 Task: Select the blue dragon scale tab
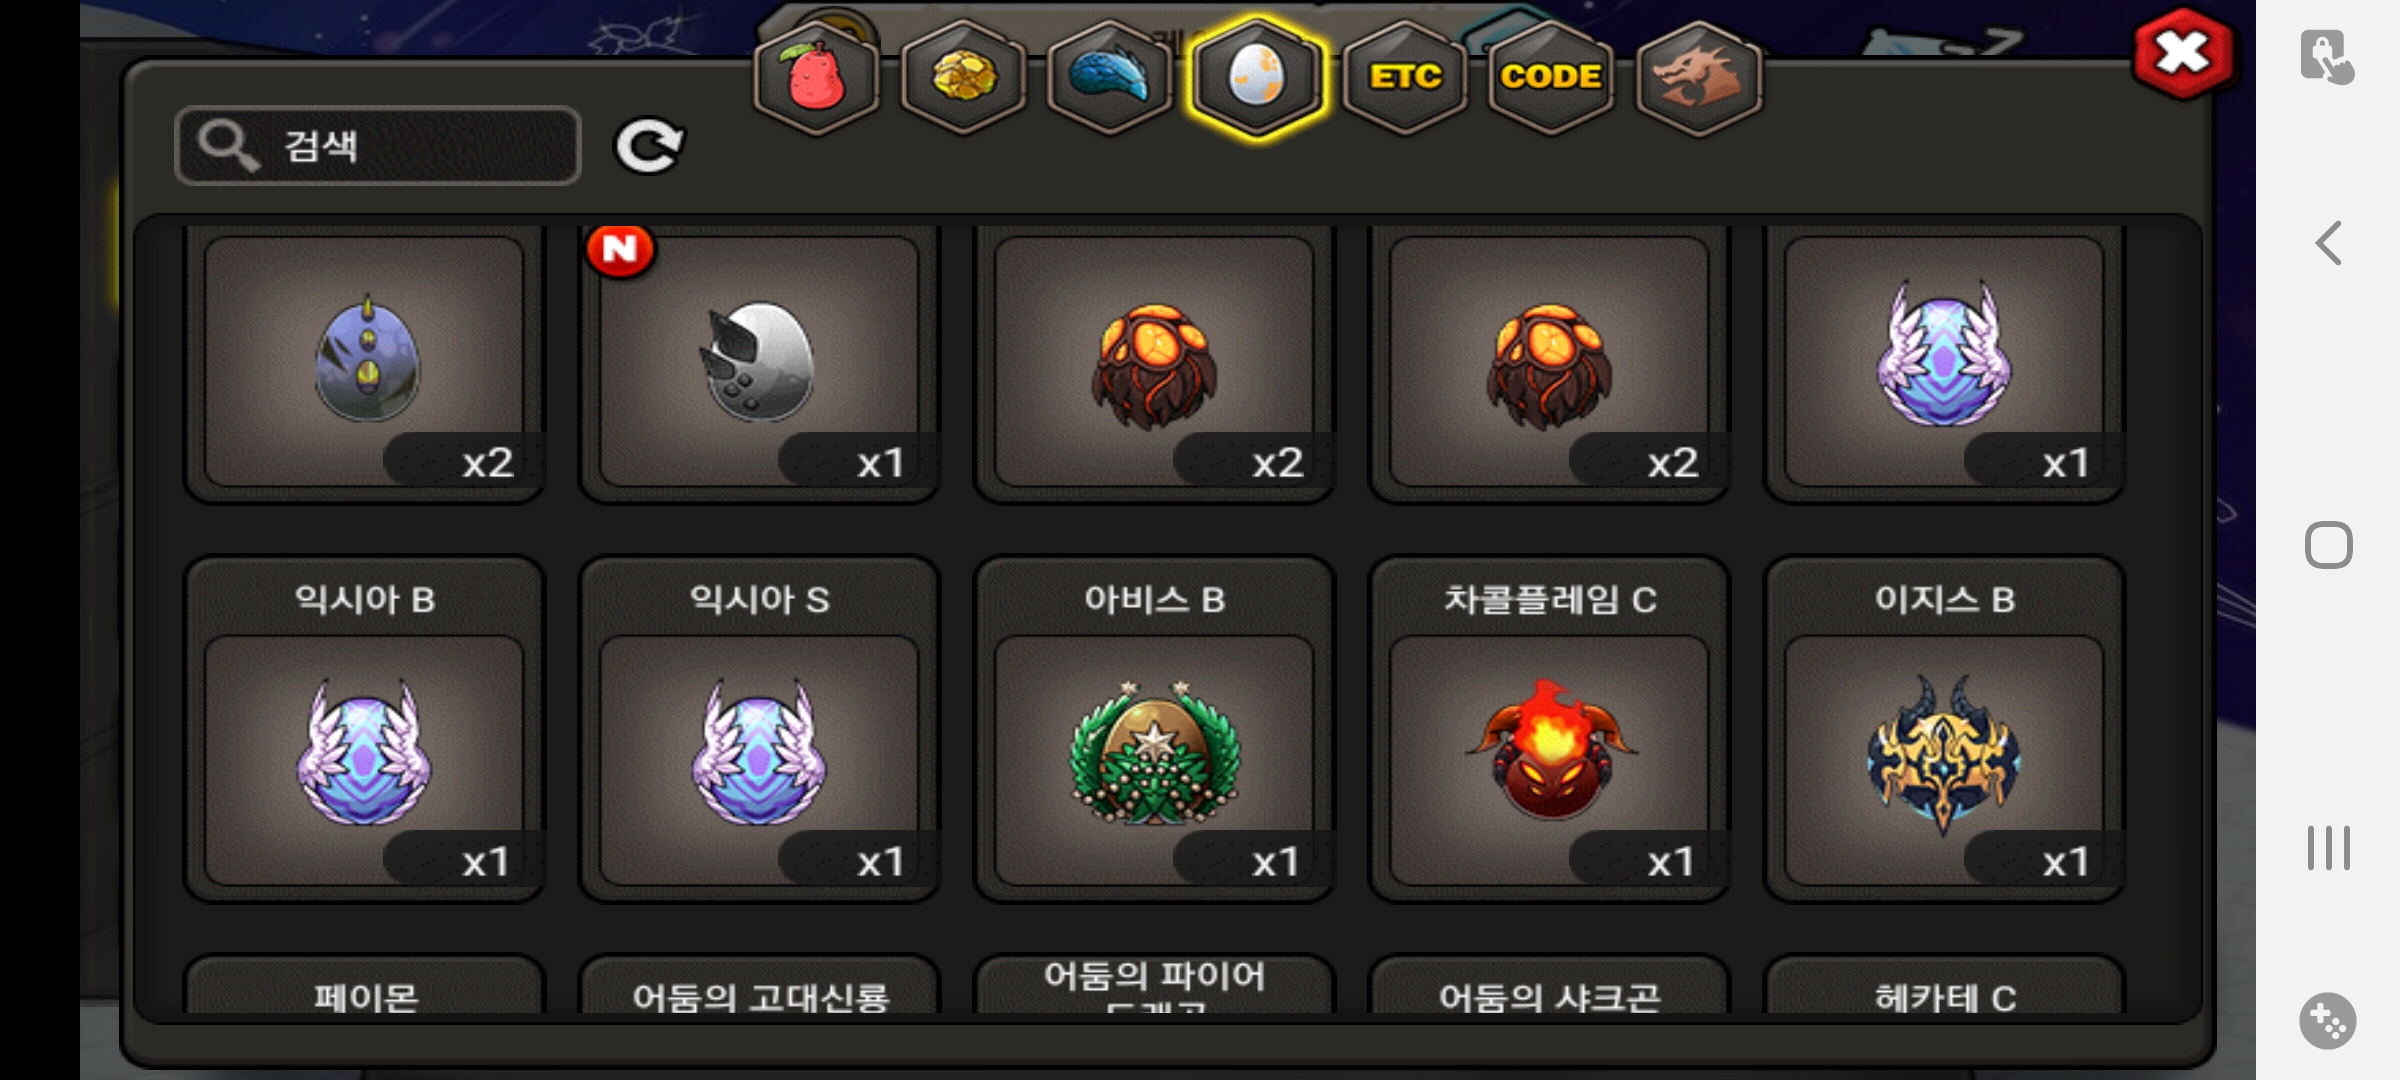point(1110,78)
